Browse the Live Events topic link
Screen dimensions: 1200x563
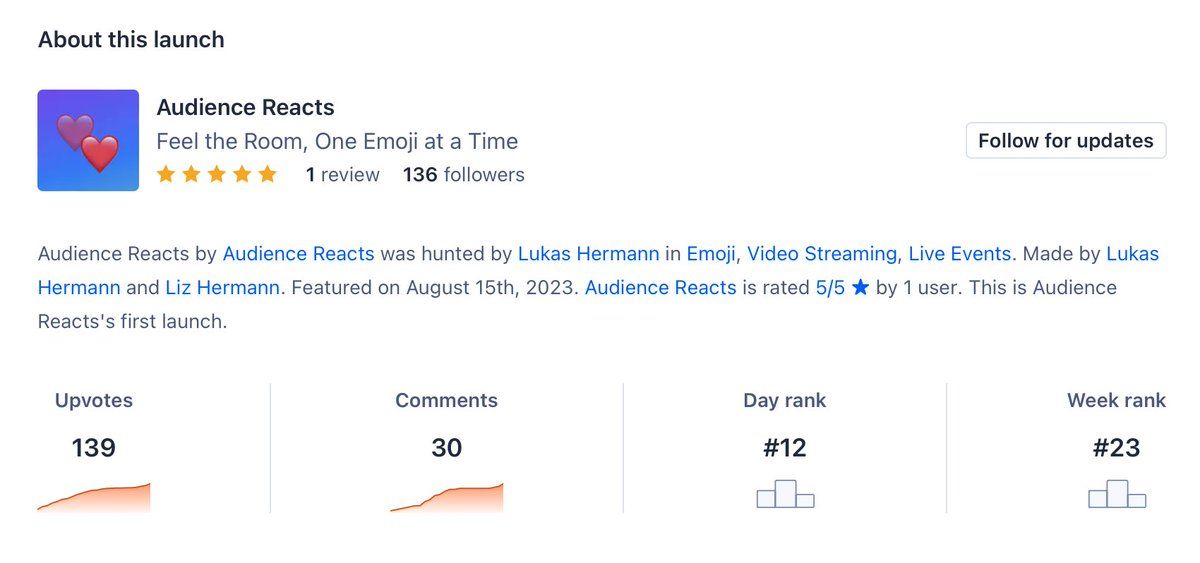pos(960,254)
